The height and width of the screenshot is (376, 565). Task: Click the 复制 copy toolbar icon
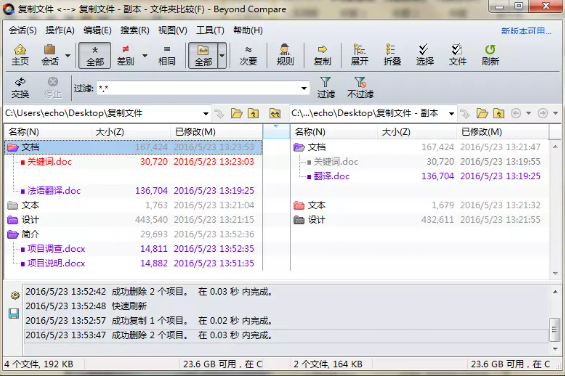[x=322, y=55]
